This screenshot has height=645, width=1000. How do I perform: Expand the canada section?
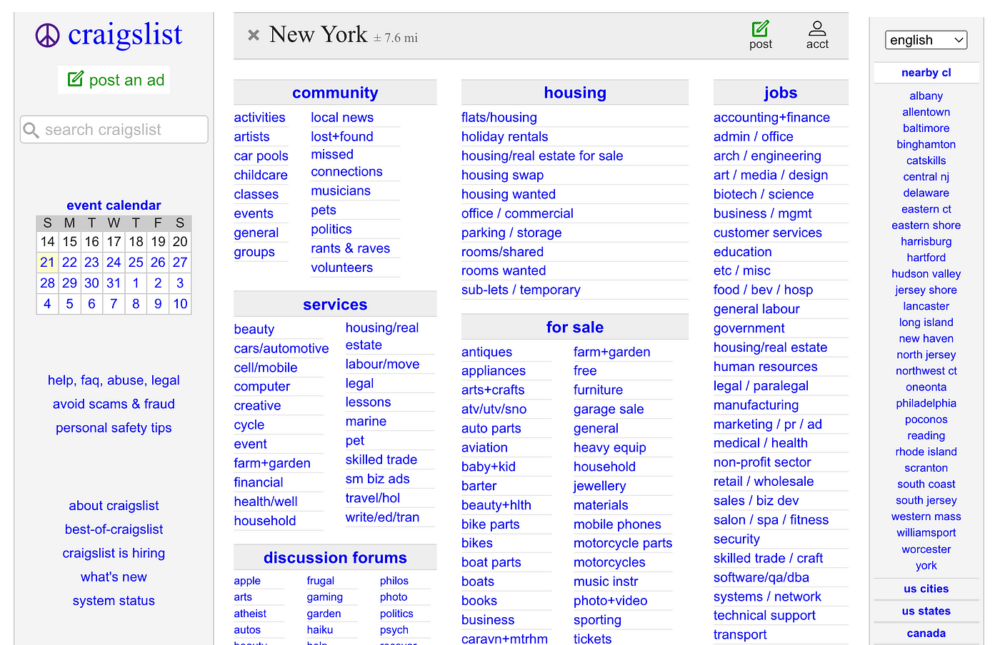925,633
